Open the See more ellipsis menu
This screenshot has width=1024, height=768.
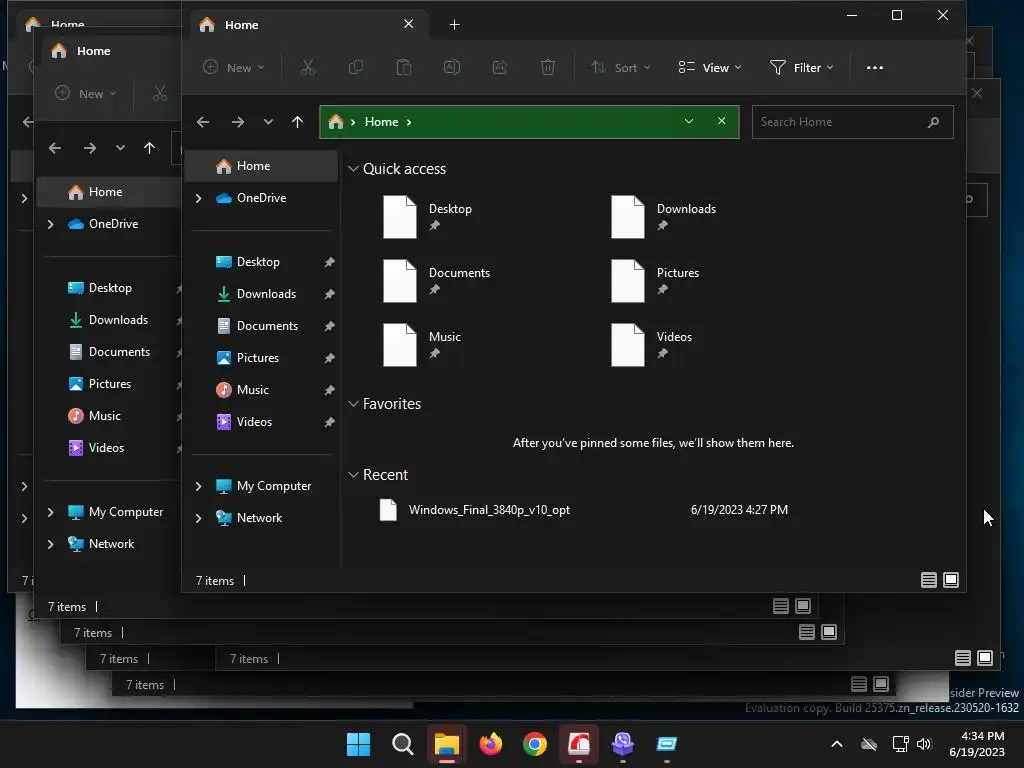click(874, 67)
